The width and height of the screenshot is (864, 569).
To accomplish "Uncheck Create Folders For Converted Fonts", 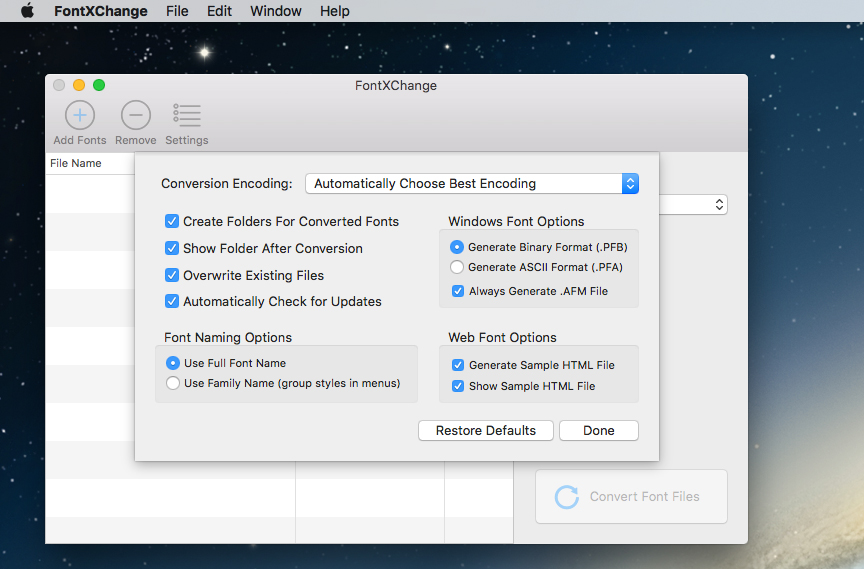I will 172,221.
